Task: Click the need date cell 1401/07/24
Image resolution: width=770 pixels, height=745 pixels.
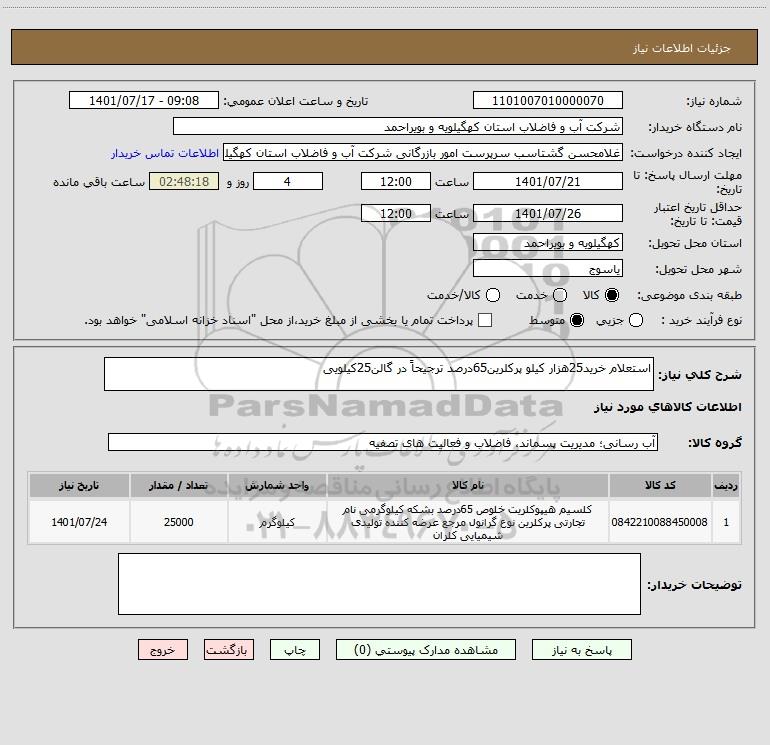Action: [79, 522]
